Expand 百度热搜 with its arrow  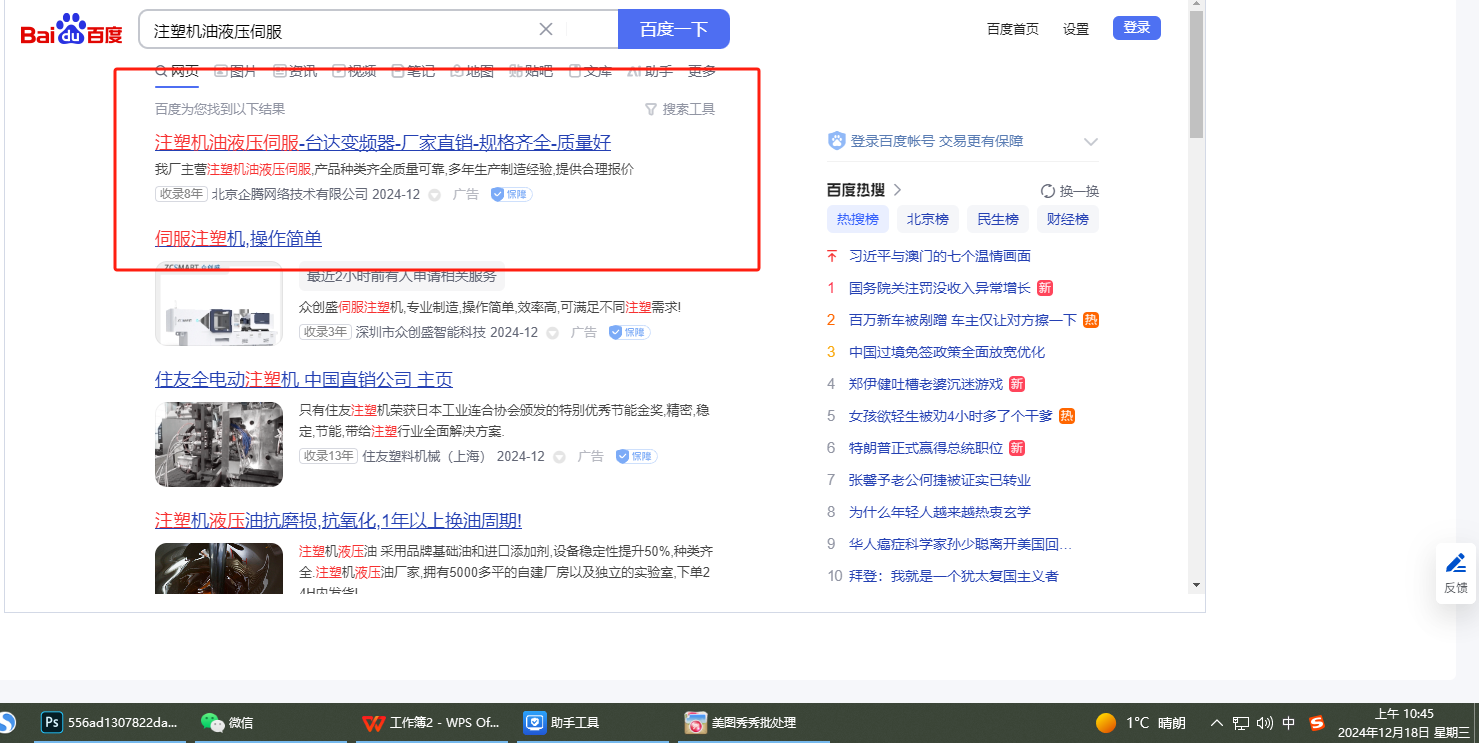coord(897,190)
